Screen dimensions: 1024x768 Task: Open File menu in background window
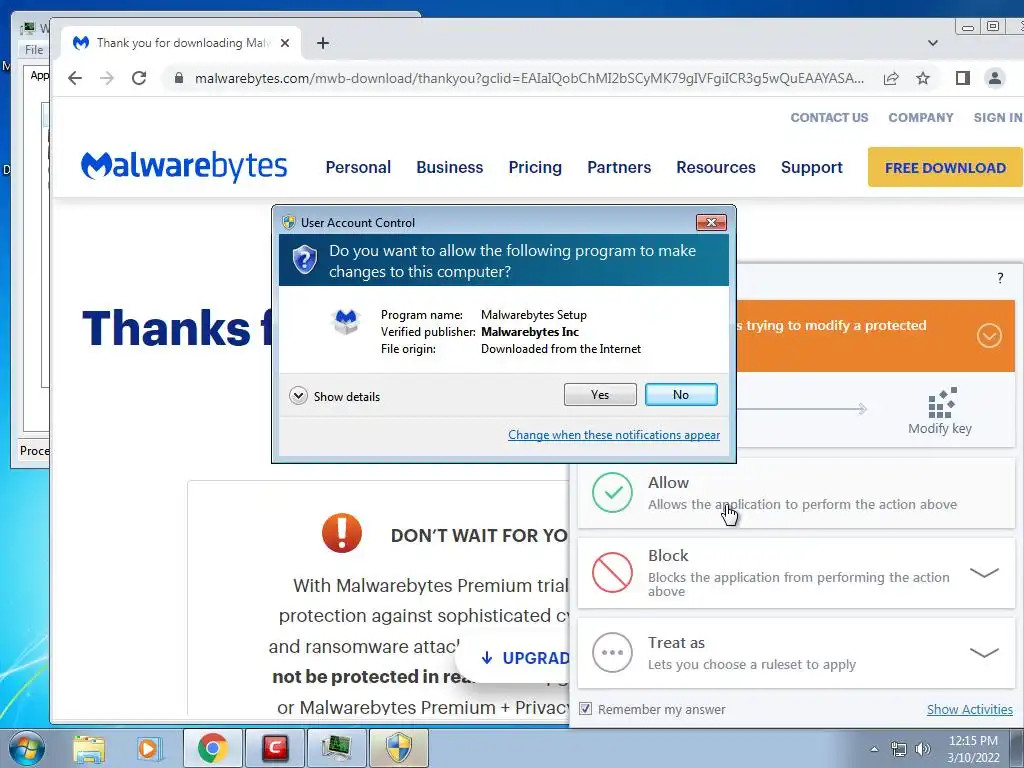(34, 50)
